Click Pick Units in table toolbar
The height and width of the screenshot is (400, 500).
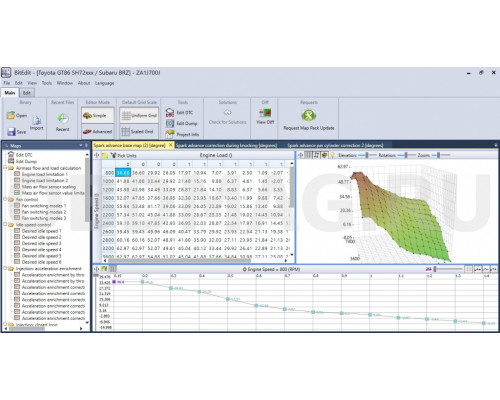tap(123, 155)
